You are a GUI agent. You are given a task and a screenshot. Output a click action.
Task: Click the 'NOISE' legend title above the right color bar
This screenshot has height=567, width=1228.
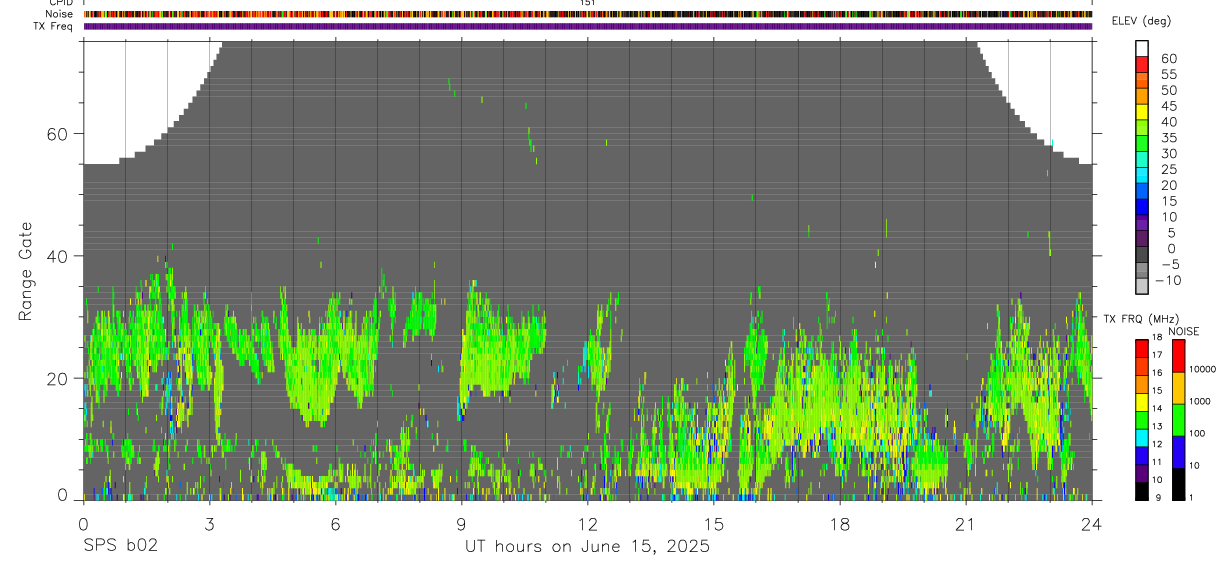[x=1183, y=331]
